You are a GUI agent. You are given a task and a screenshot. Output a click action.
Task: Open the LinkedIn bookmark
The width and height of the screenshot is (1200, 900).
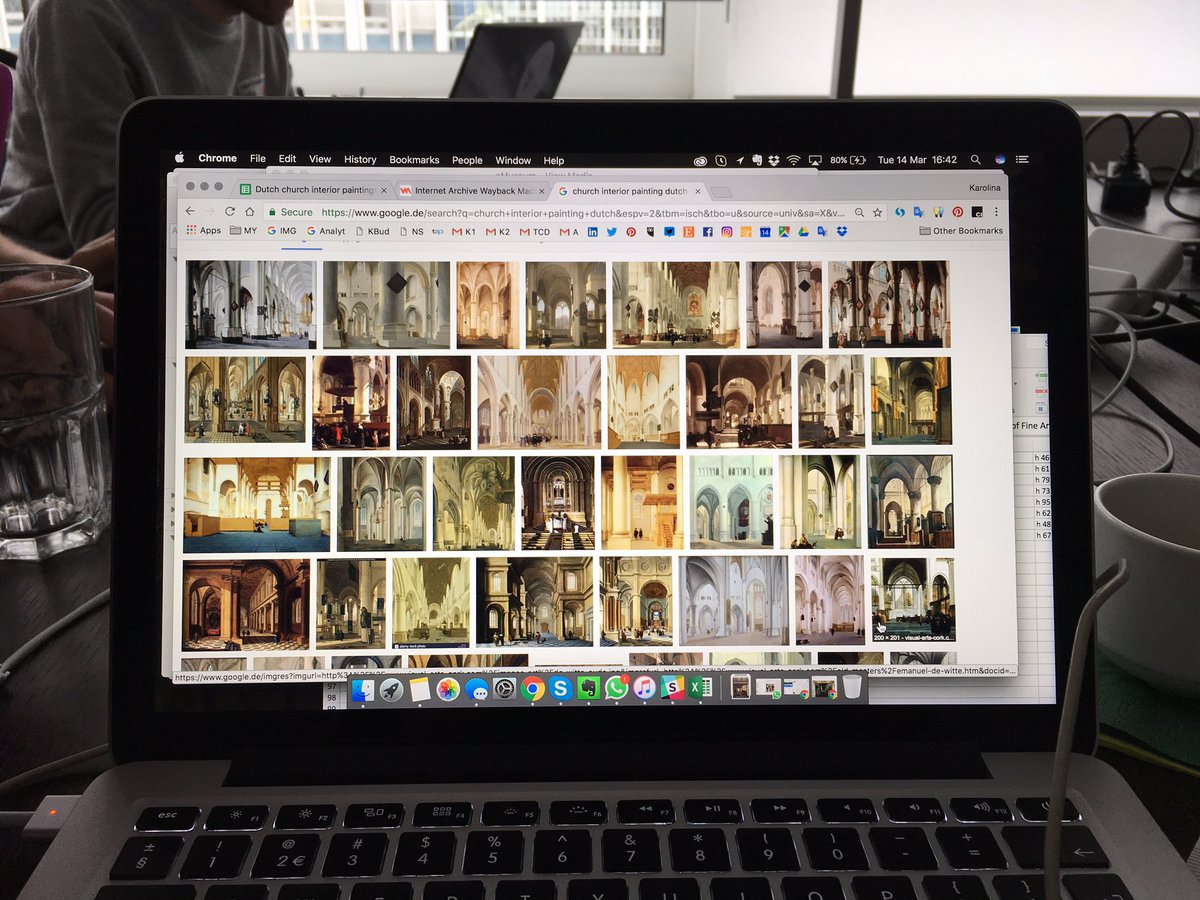593,232
